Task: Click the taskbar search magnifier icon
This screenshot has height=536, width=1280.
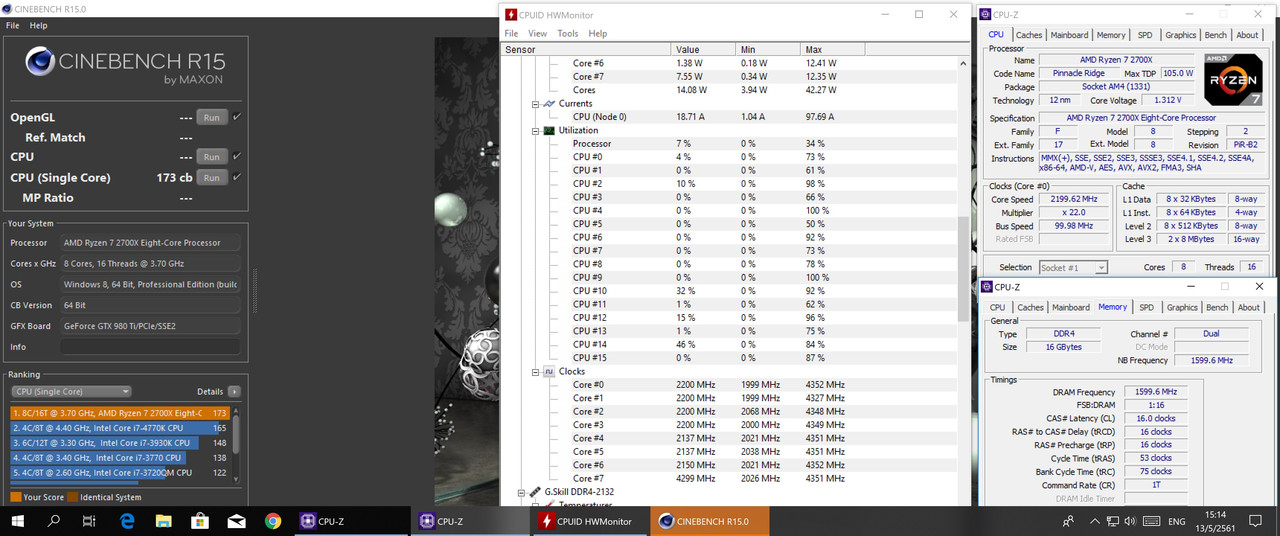Action: click(x=54, y=521)
